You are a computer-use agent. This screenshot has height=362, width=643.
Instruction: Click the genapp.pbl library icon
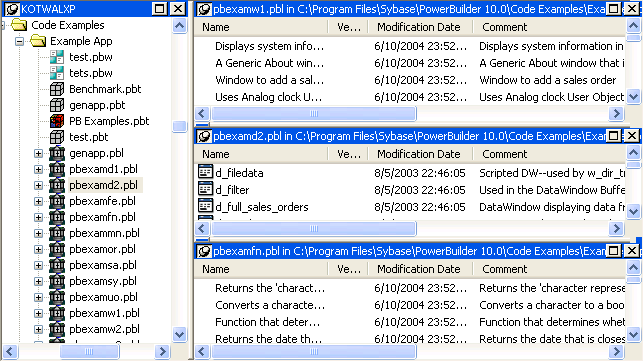57,153
